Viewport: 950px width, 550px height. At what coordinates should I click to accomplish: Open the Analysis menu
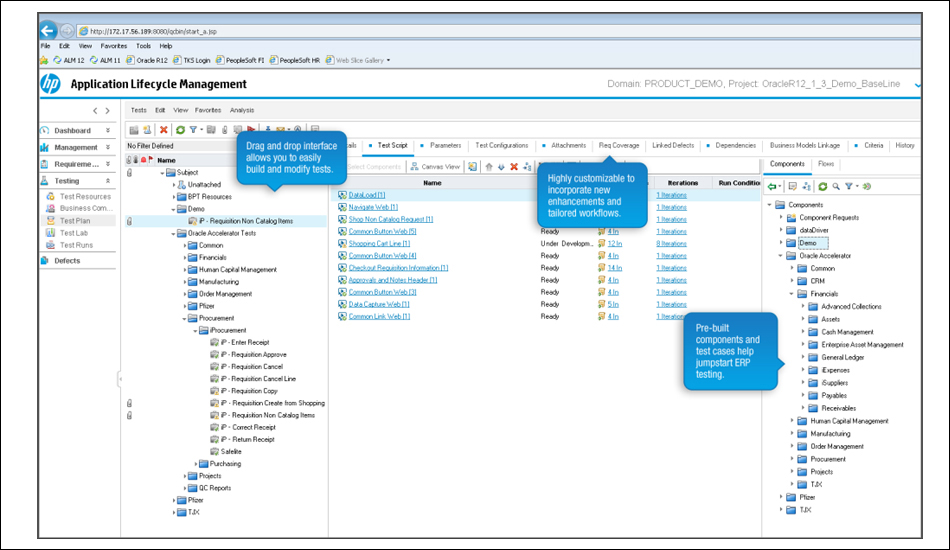[242, 110]
